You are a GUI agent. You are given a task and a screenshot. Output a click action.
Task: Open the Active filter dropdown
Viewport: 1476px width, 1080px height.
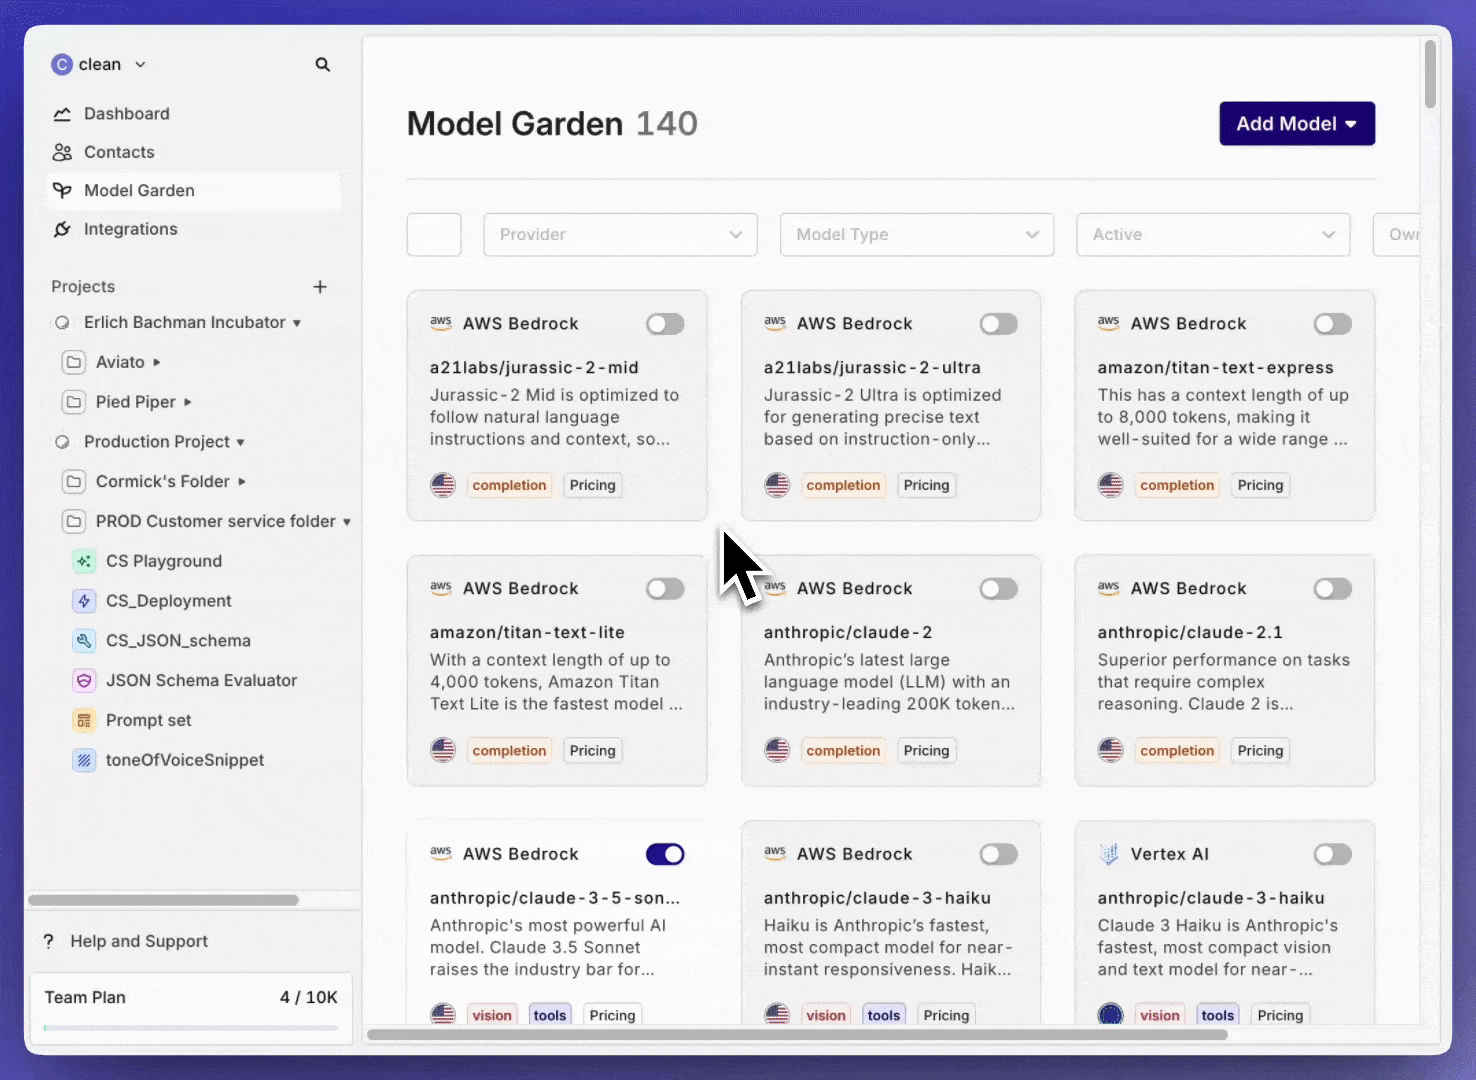coord(1213,234)
